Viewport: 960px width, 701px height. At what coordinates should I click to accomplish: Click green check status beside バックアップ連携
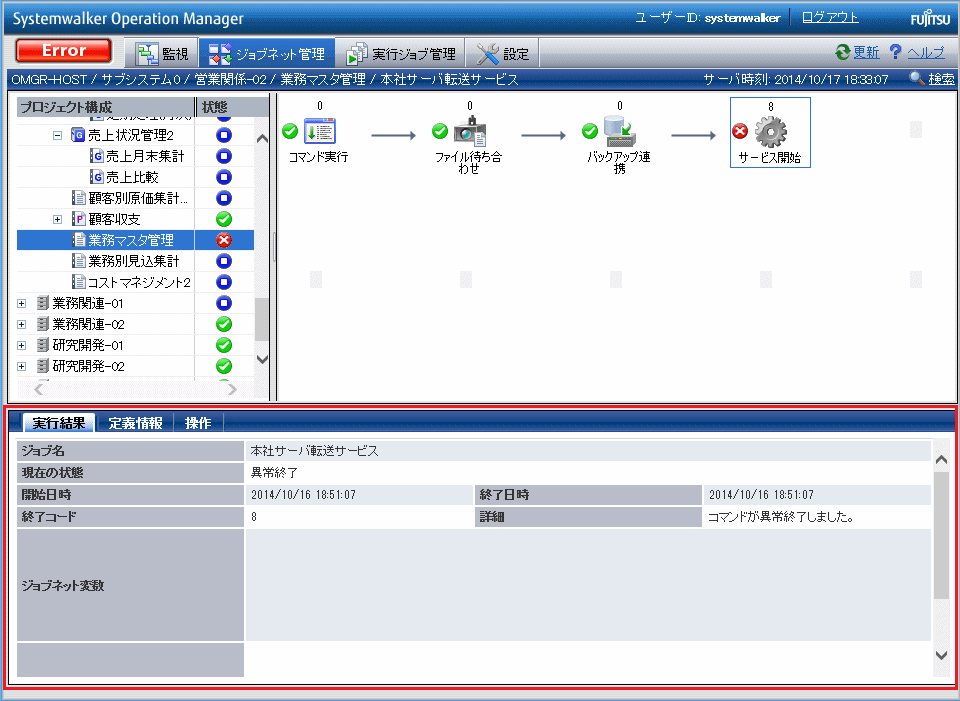pos(590,131)
